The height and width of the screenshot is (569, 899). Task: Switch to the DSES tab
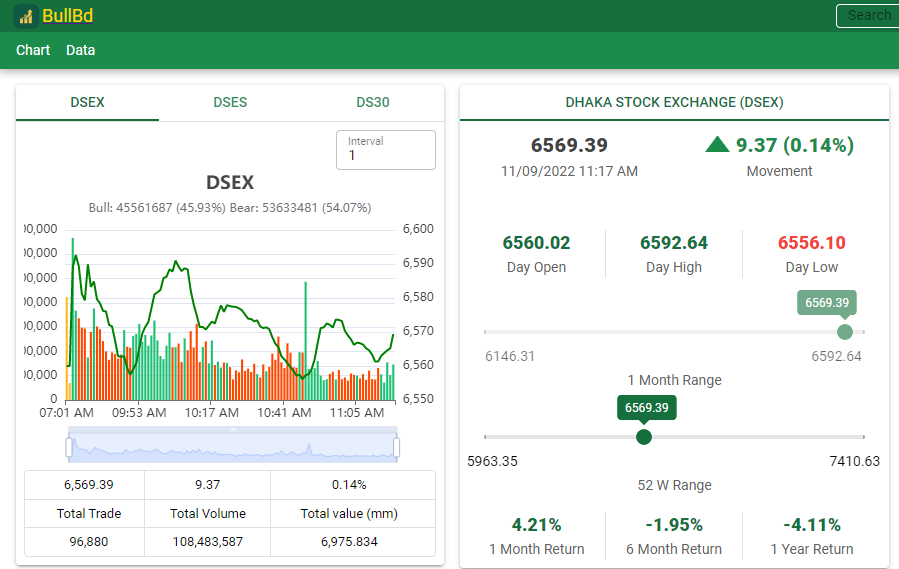coord(230,102)
